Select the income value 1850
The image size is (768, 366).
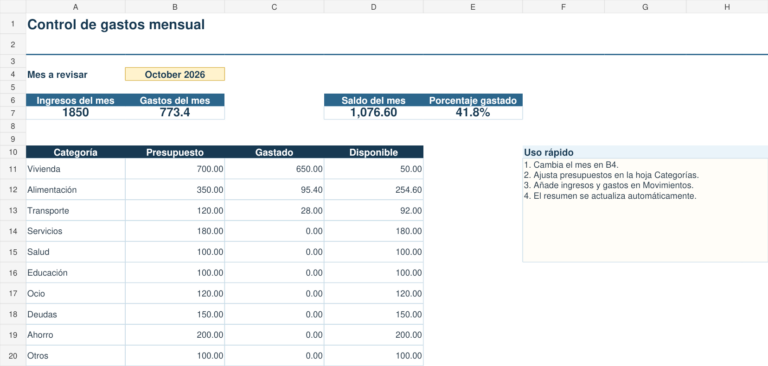tap(75, 113)
